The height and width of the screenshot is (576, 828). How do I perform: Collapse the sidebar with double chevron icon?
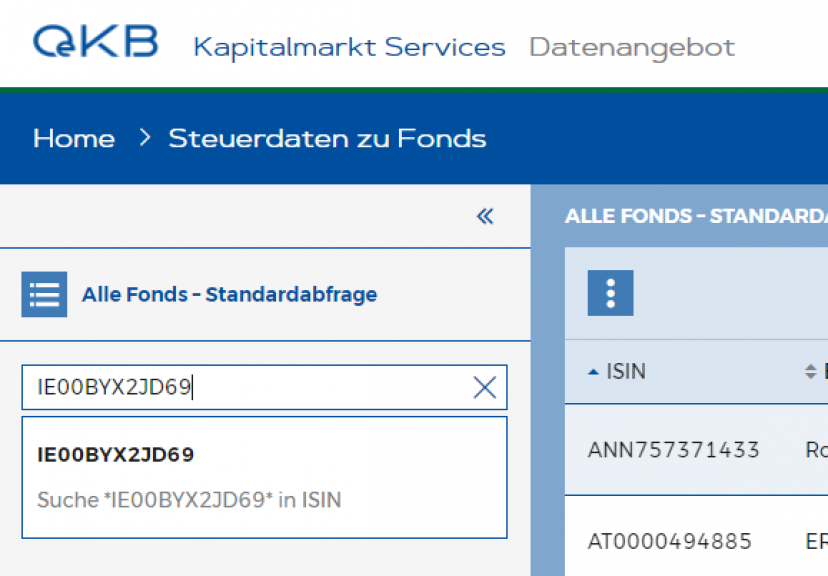click(485, 216)
